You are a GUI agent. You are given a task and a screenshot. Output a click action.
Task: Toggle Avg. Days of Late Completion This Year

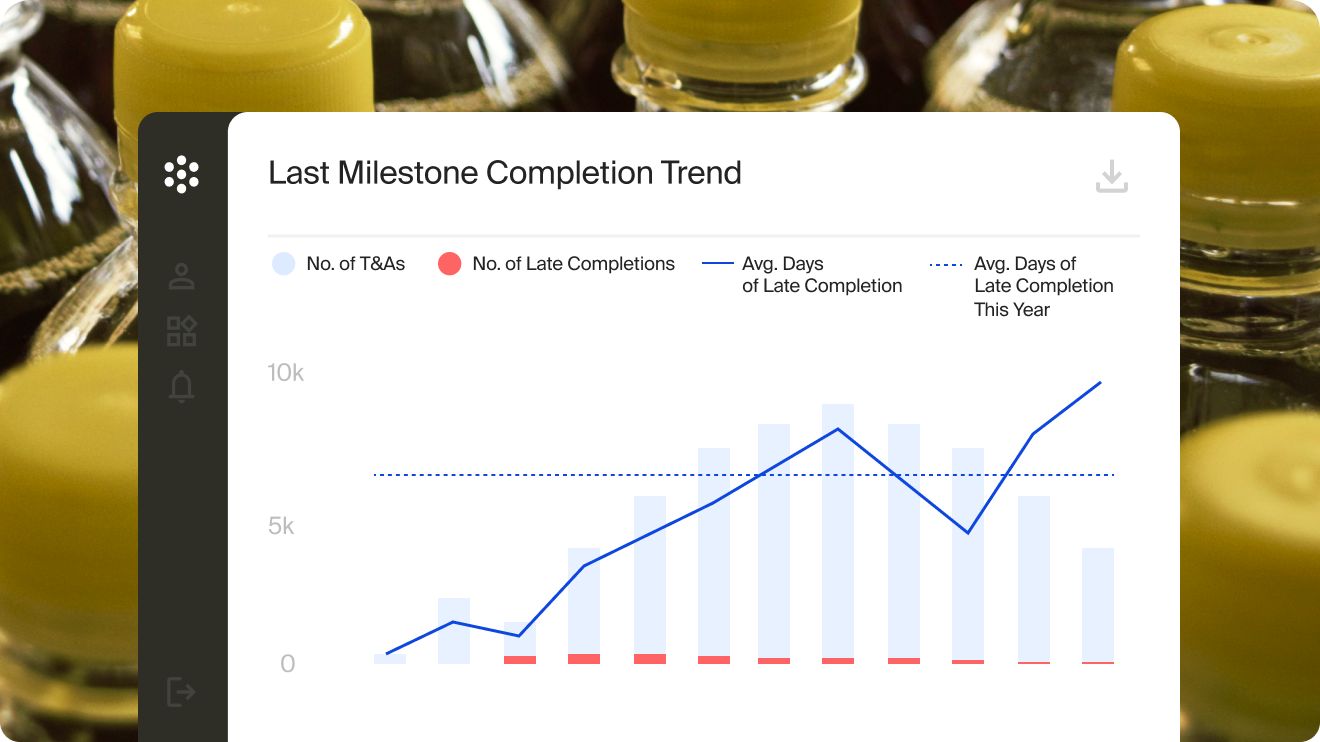[x=1043, y=286]
